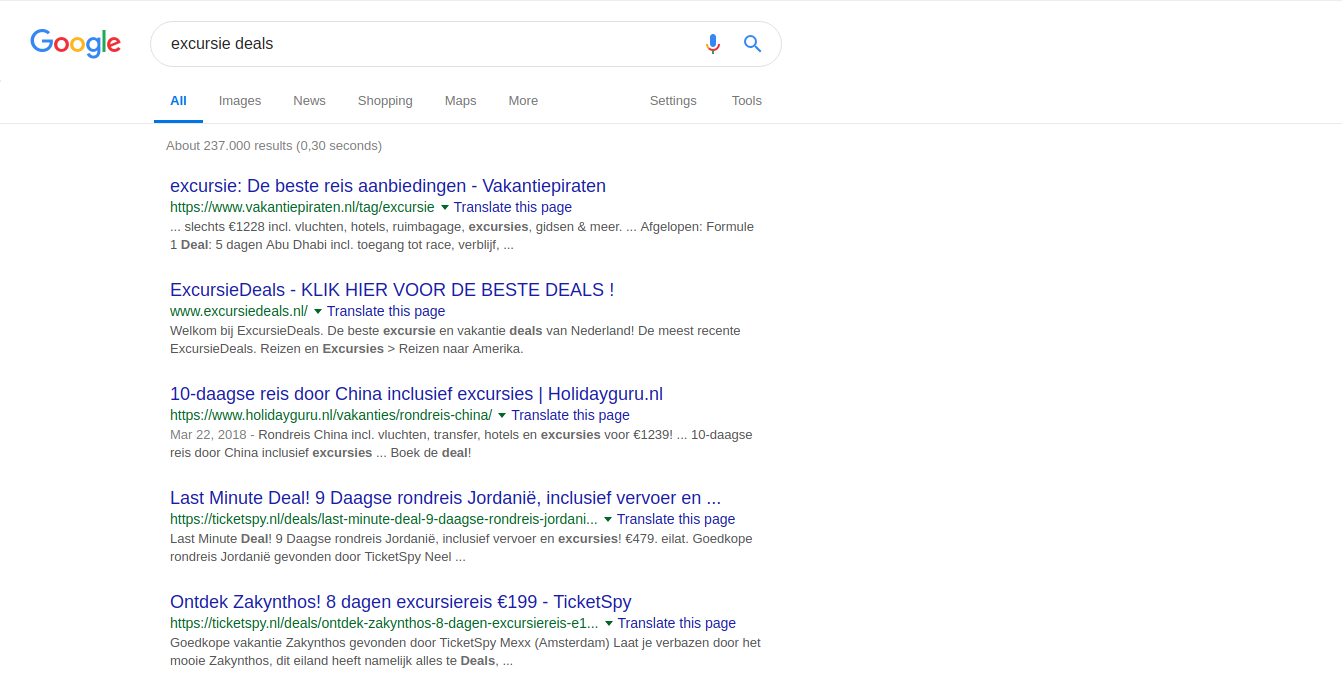Submit search with magnifying glass icon
The image size is (1342, 689).
753,44
